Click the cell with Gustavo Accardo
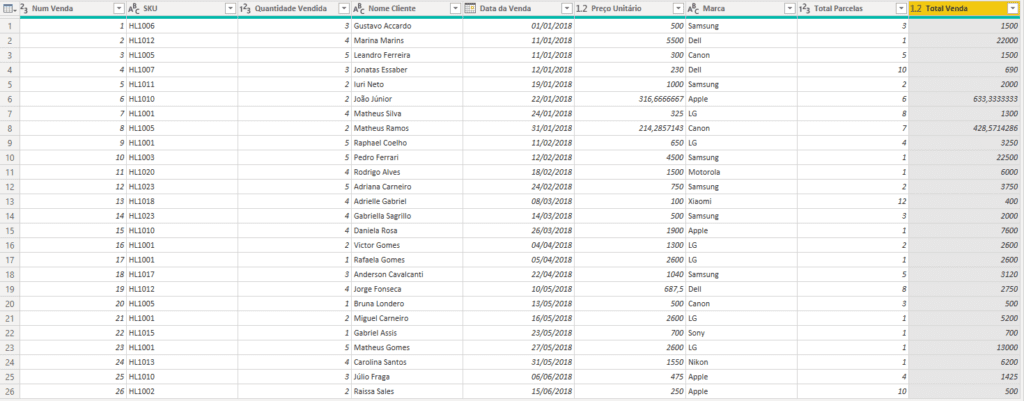The width and height of the screenshot is (1024, 401). (407, 25)
